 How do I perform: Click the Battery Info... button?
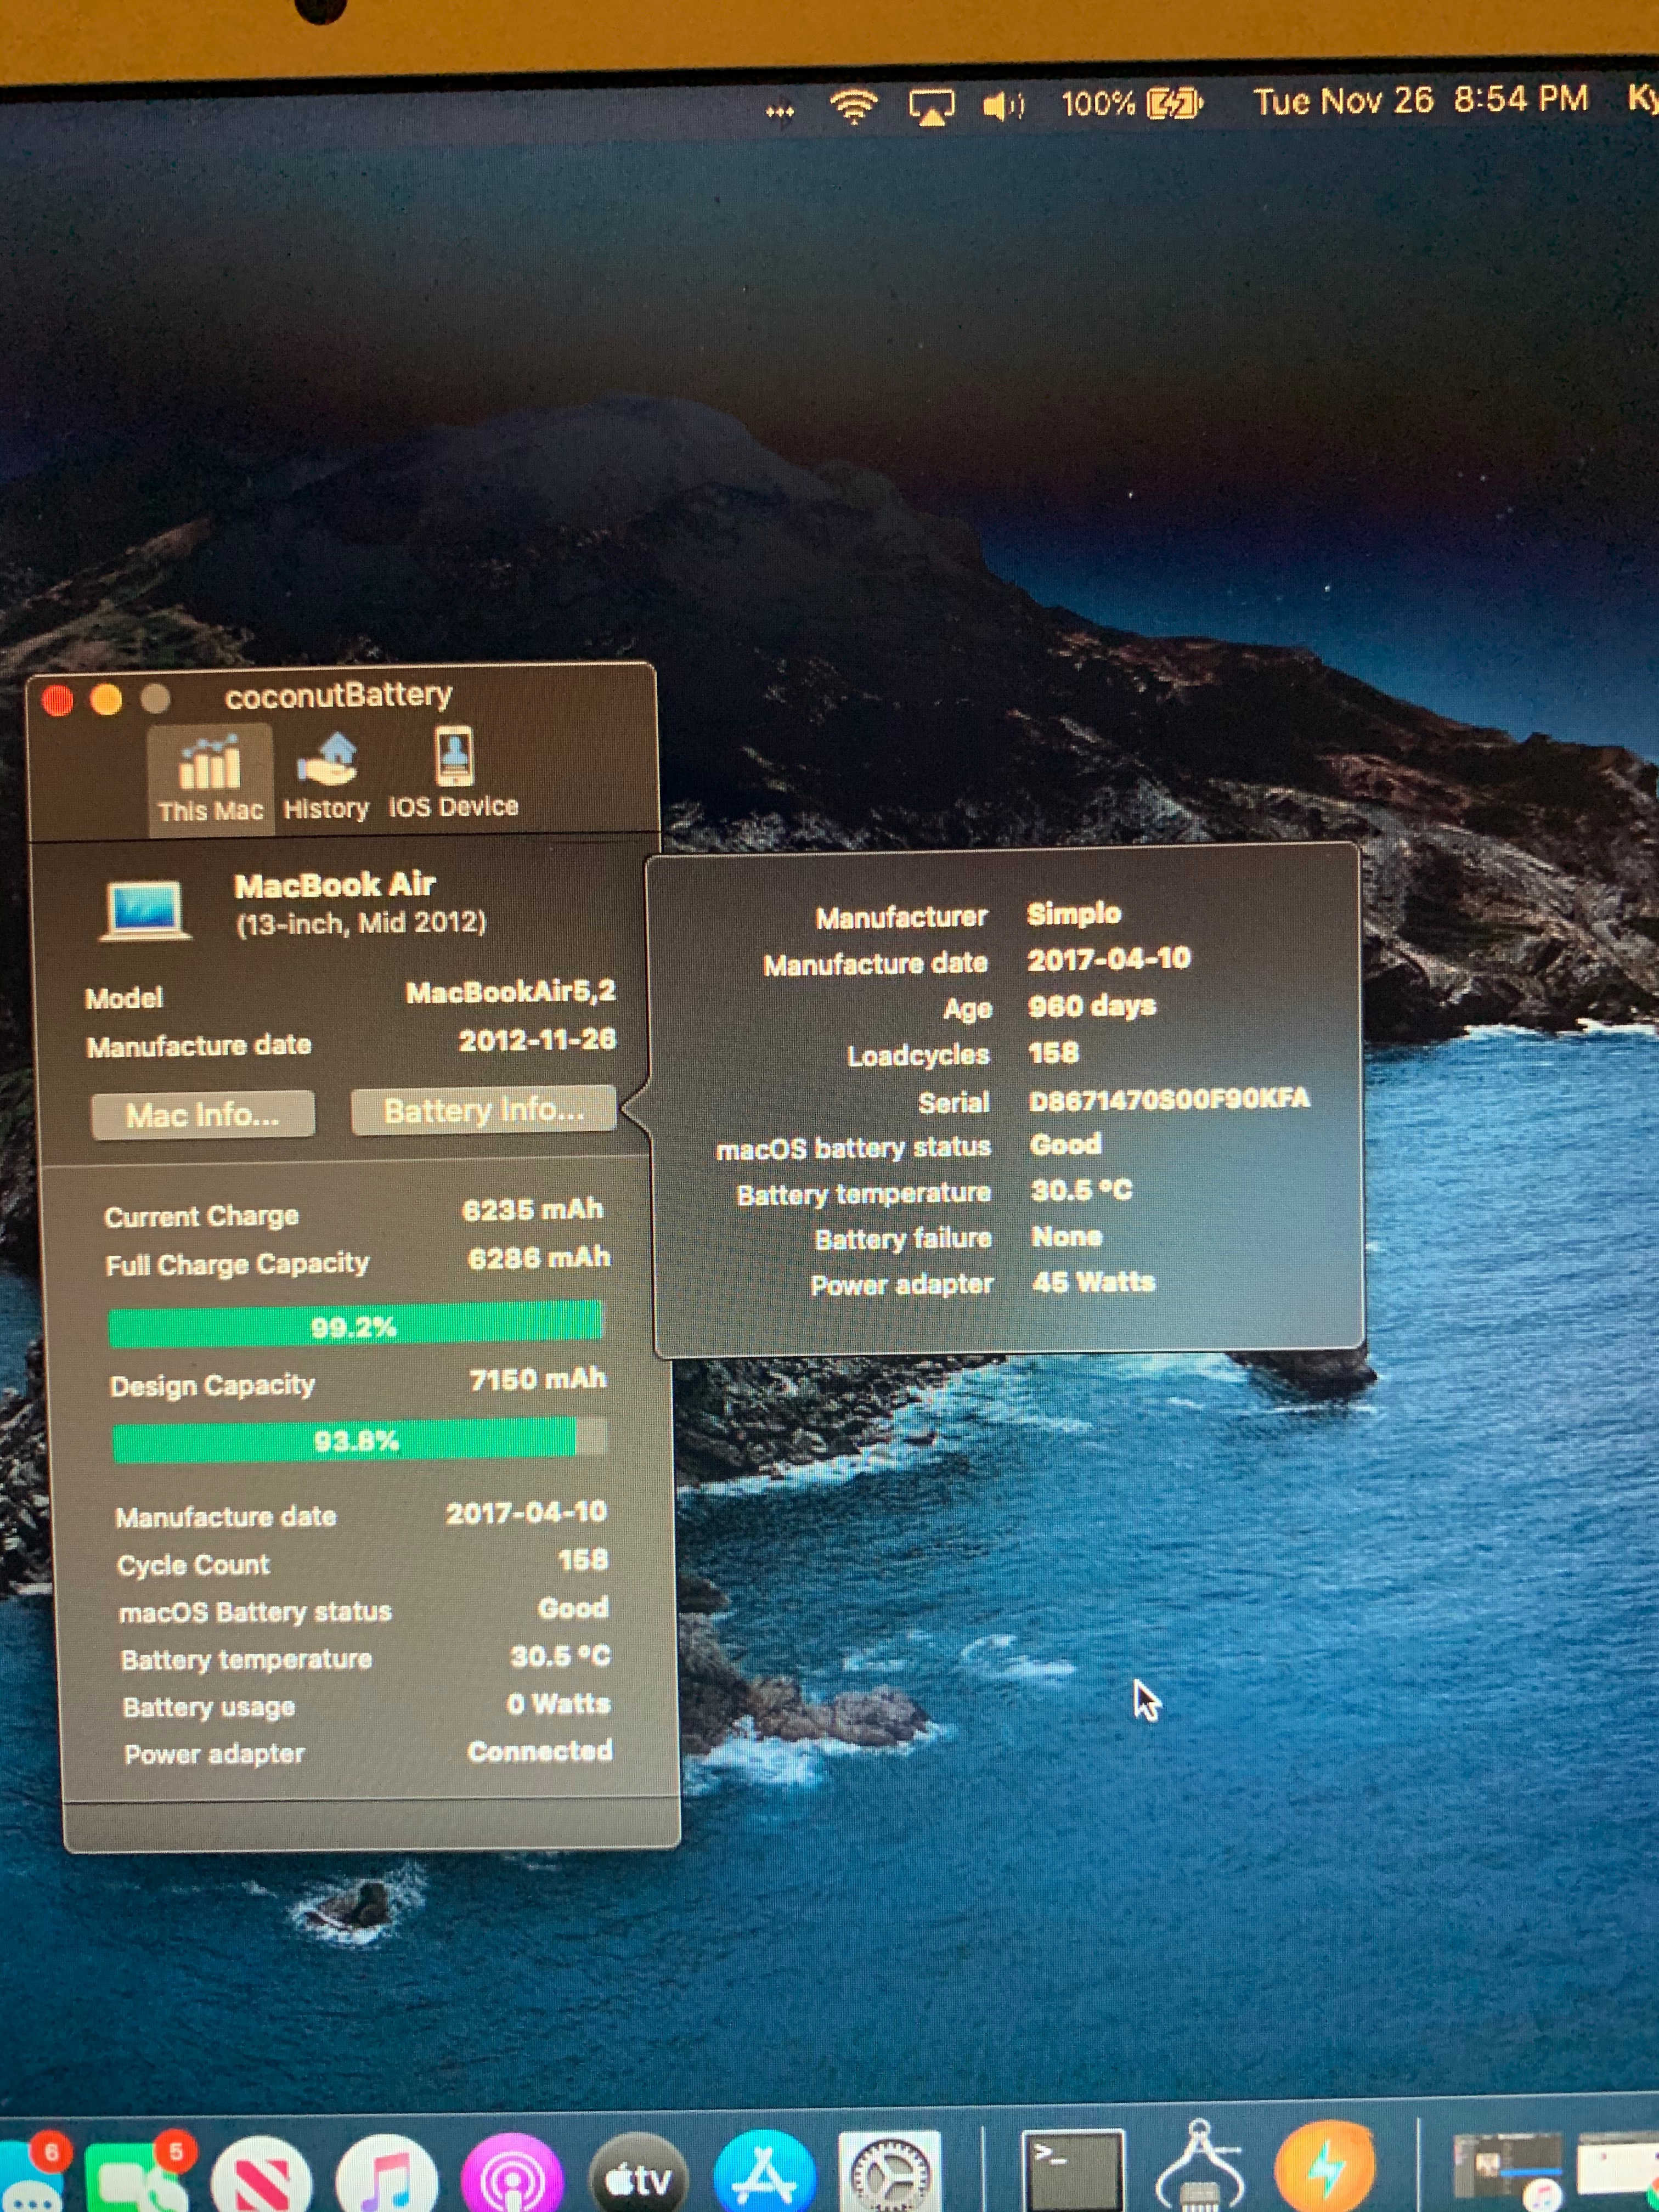[484, 1110]
